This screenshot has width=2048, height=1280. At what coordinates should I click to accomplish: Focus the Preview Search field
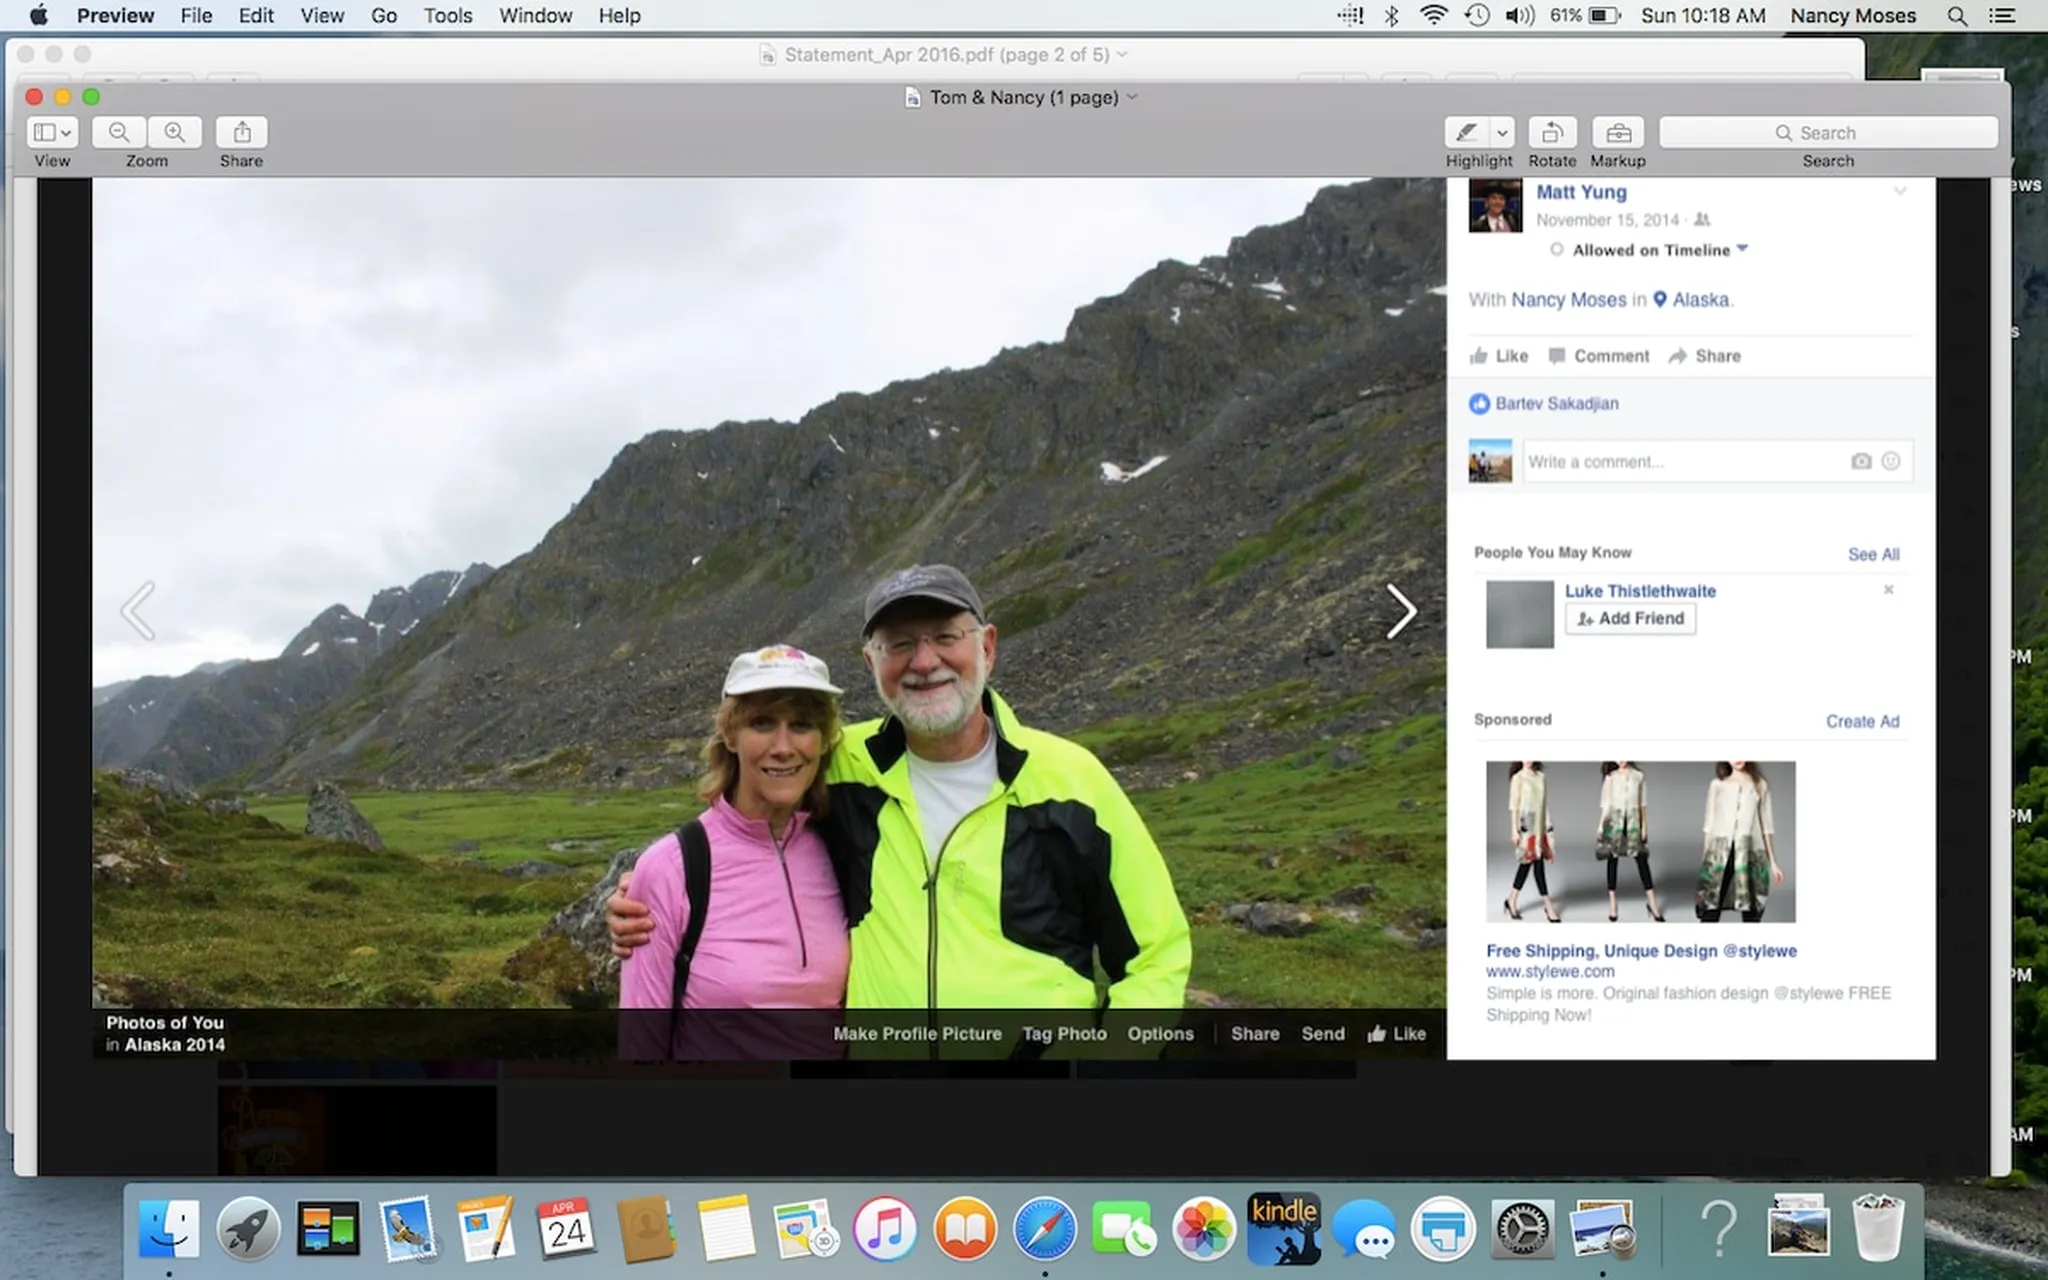tap(1828, 132)
